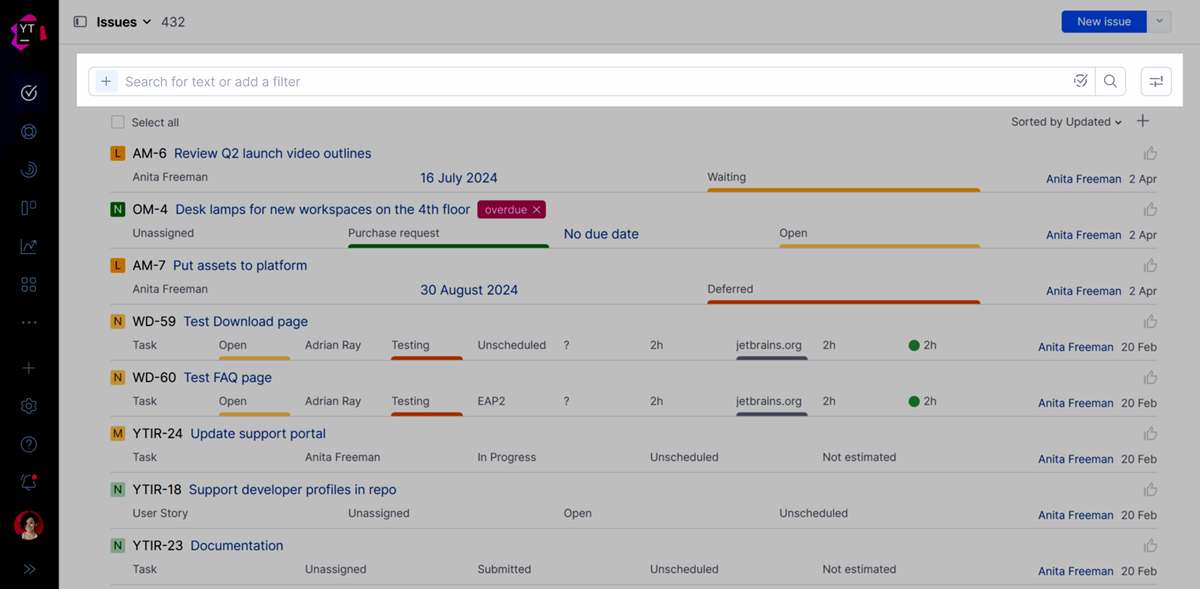Image resolution: width=1200 pixels, height=589 pixels.
Task: Open Settings via the gear icon
Action: click(x=28, y=406)
